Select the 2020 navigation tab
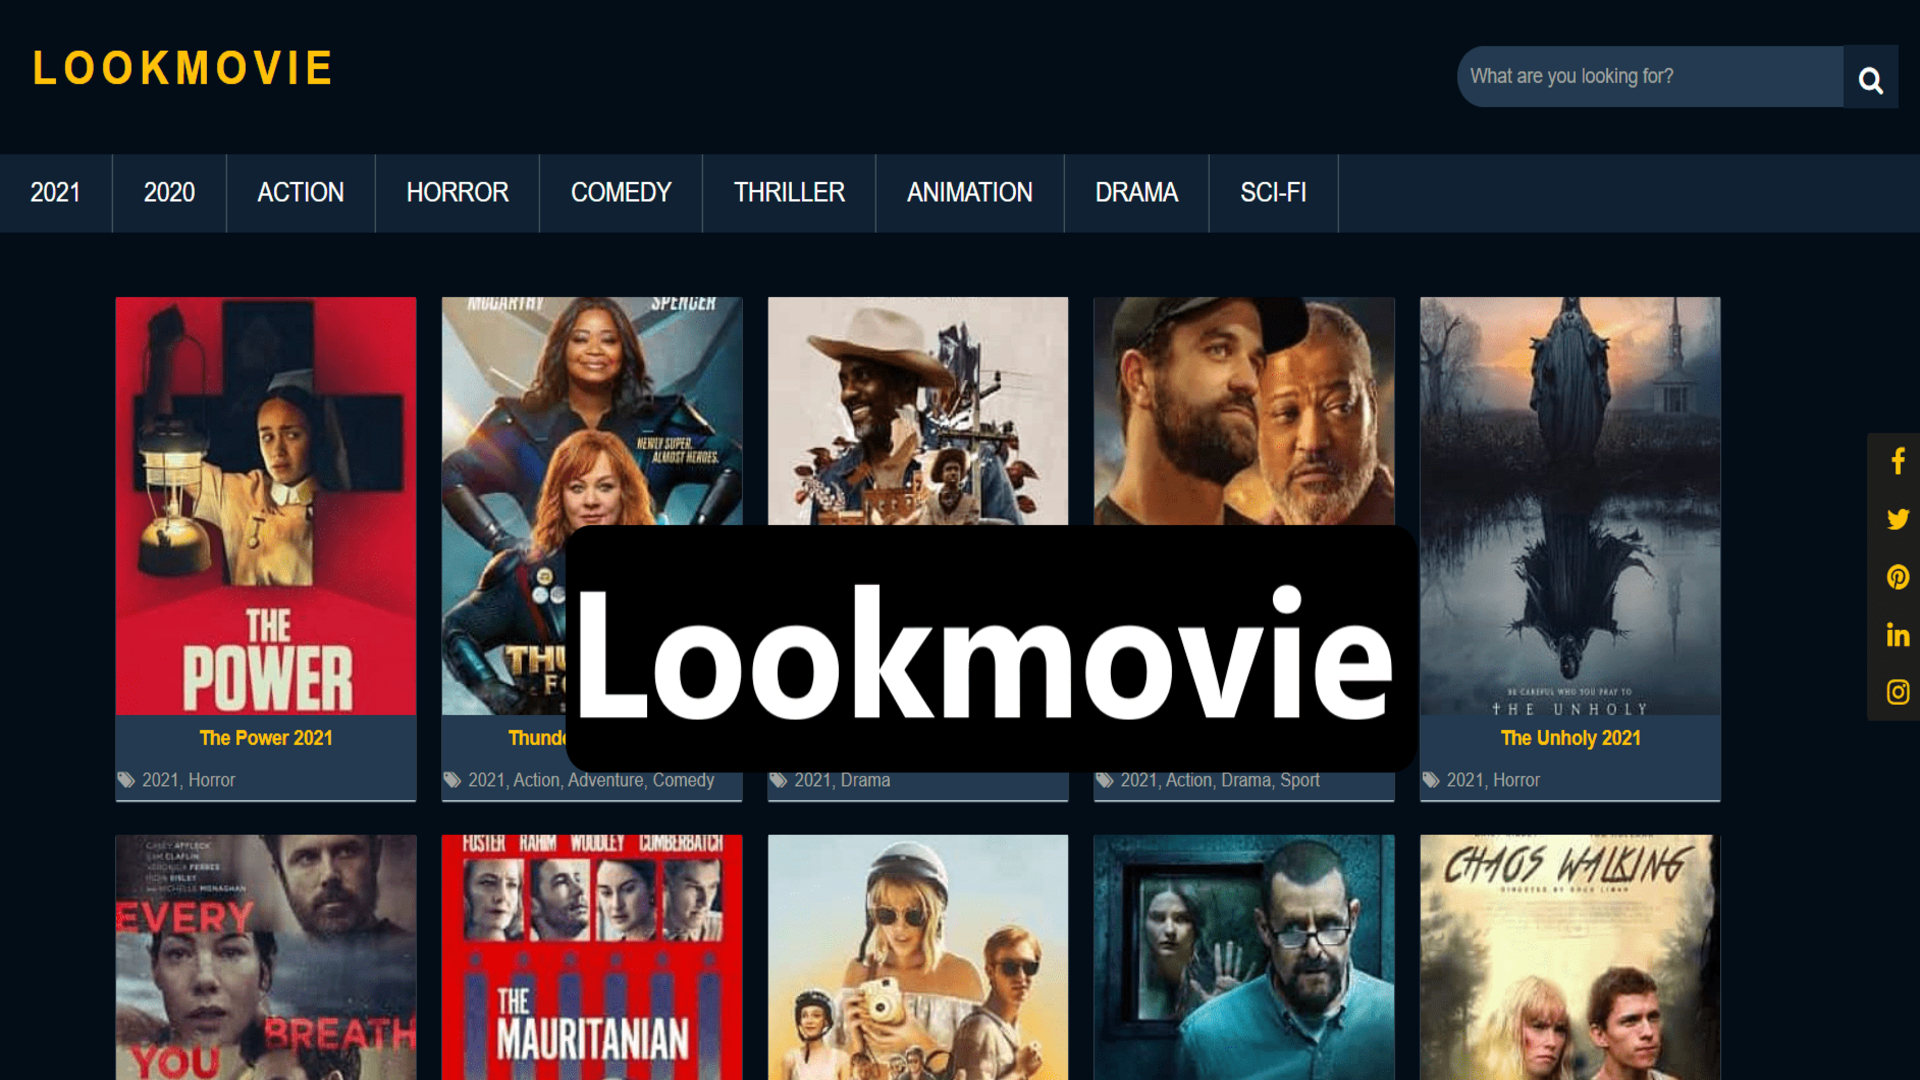The height and width of the screenshot is (1080, 1920). 169,193
